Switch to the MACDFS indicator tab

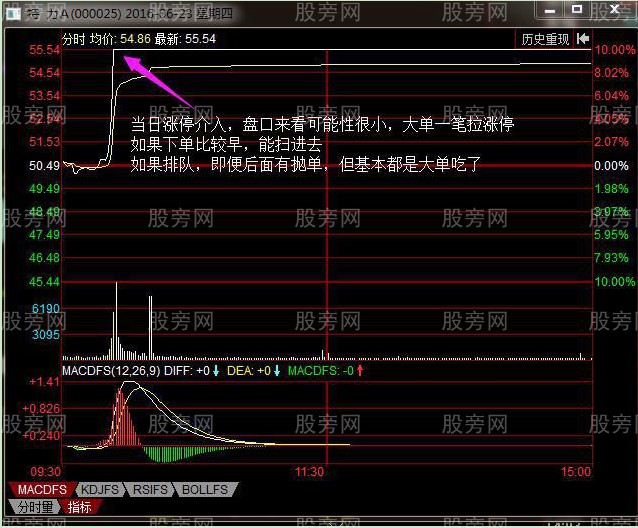(42, 489)
